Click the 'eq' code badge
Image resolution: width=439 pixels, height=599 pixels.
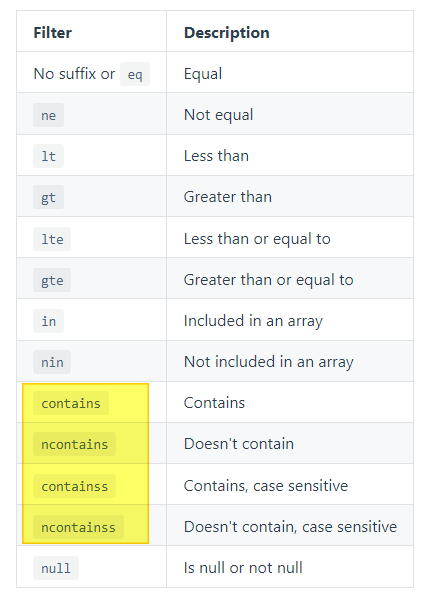[x=135, y=74]
